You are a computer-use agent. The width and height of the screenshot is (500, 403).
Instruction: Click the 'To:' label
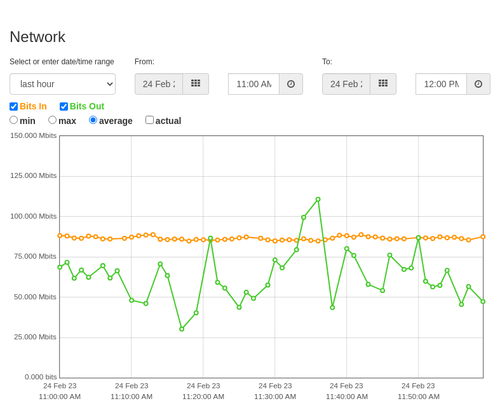pyautogui.click(x=327, y=62)
